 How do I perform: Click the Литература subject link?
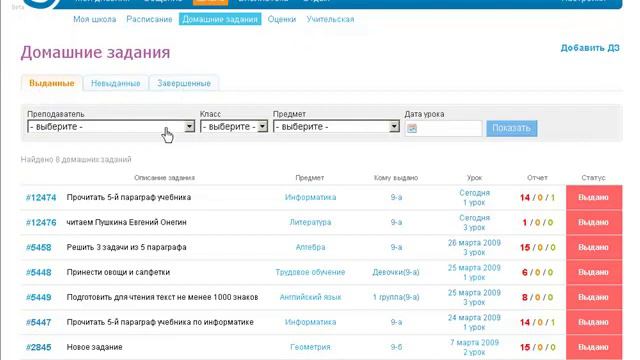coord(310,222)
